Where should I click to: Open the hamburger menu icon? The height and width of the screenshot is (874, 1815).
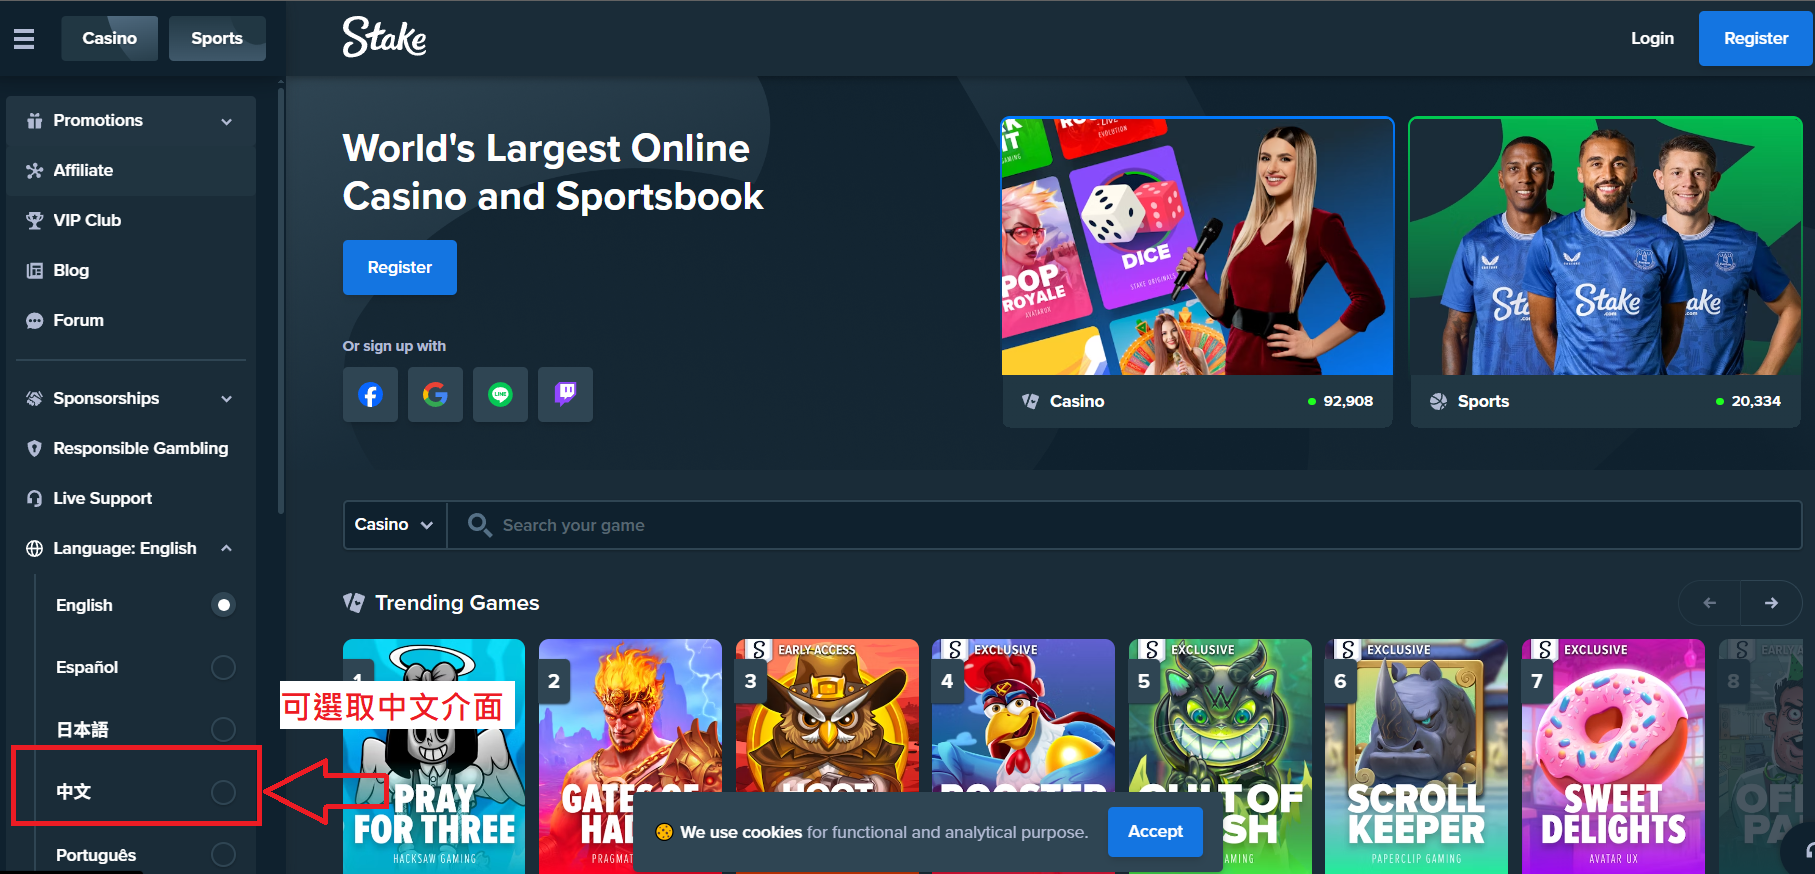tap(24, 39)
